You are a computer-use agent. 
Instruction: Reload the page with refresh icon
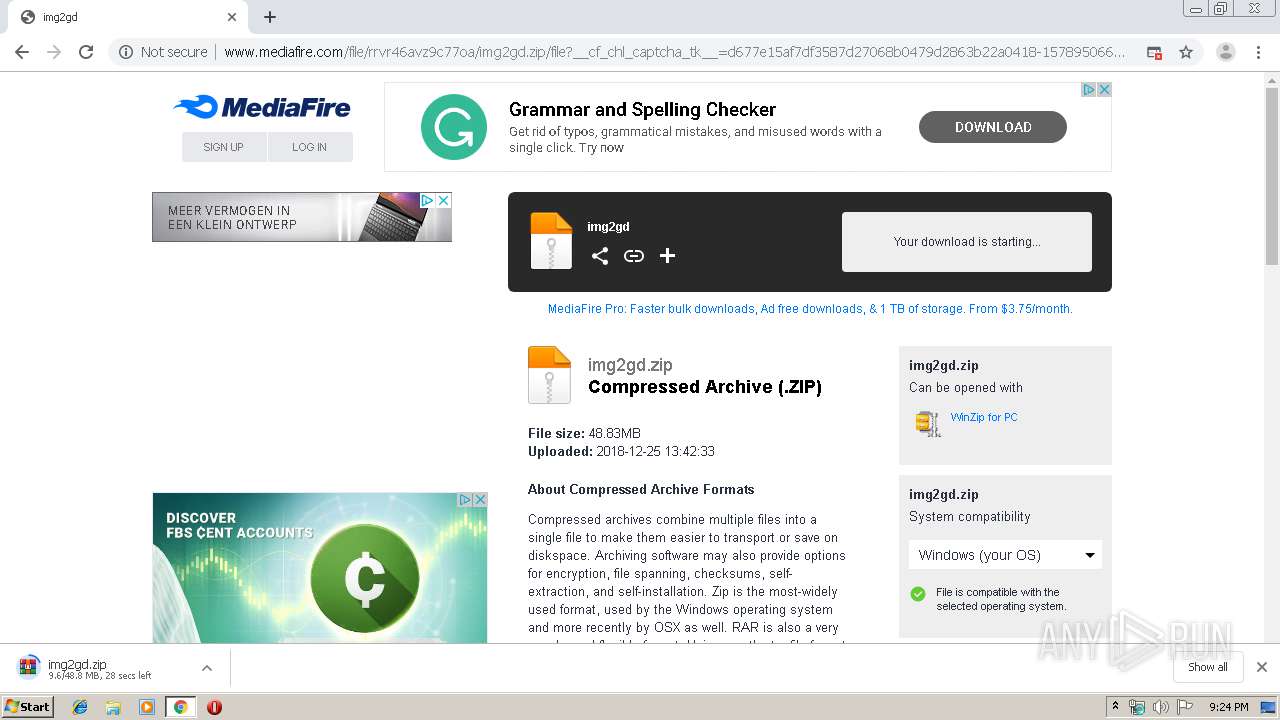(86, 52)
